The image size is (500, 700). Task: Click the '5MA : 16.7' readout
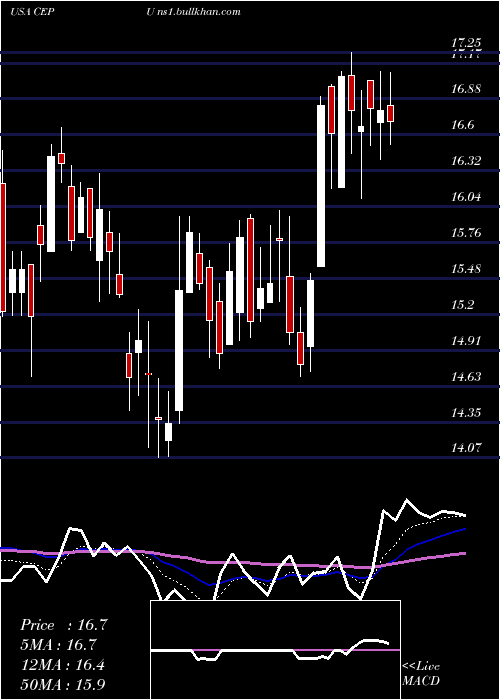point(58,645)
